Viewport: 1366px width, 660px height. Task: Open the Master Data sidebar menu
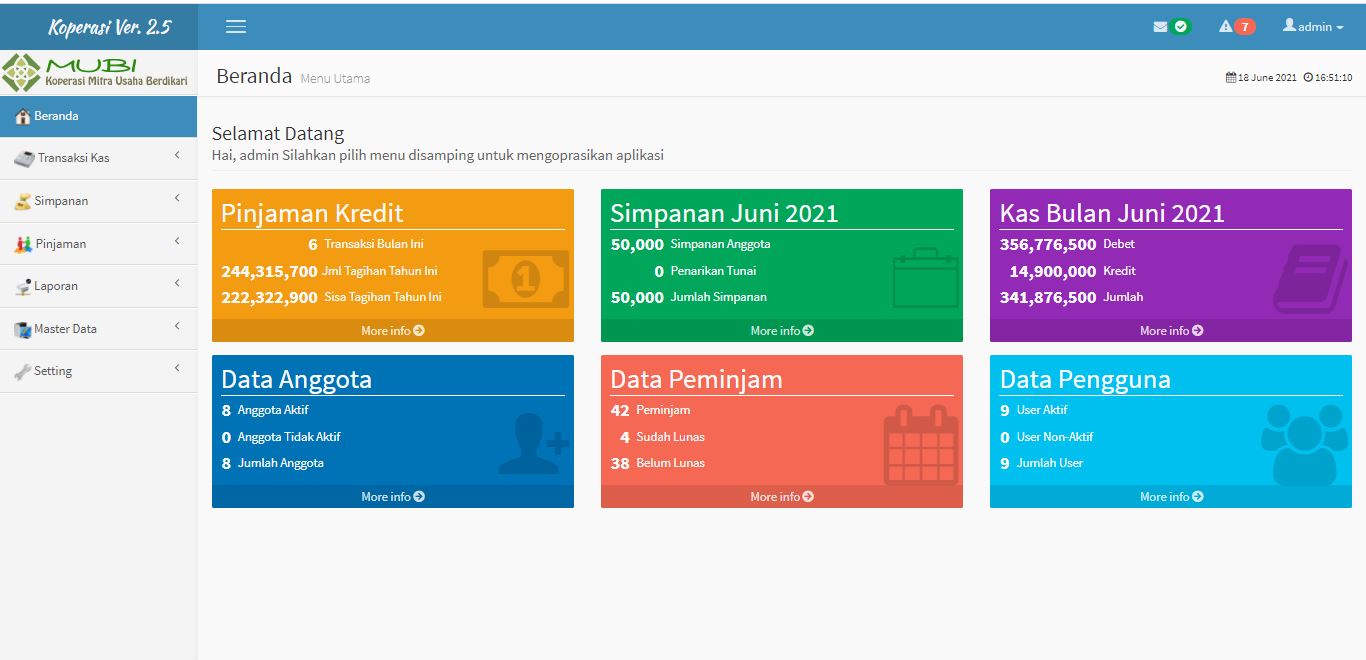coord(98,328)
